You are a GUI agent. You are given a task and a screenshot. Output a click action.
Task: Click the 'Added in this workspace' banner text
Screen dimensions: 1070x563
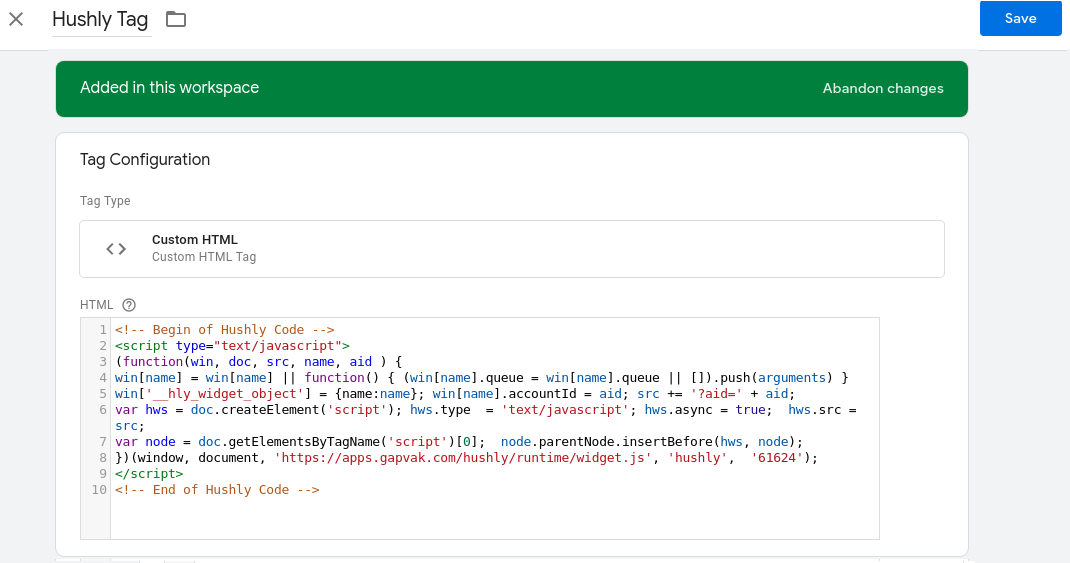point(169,87)
